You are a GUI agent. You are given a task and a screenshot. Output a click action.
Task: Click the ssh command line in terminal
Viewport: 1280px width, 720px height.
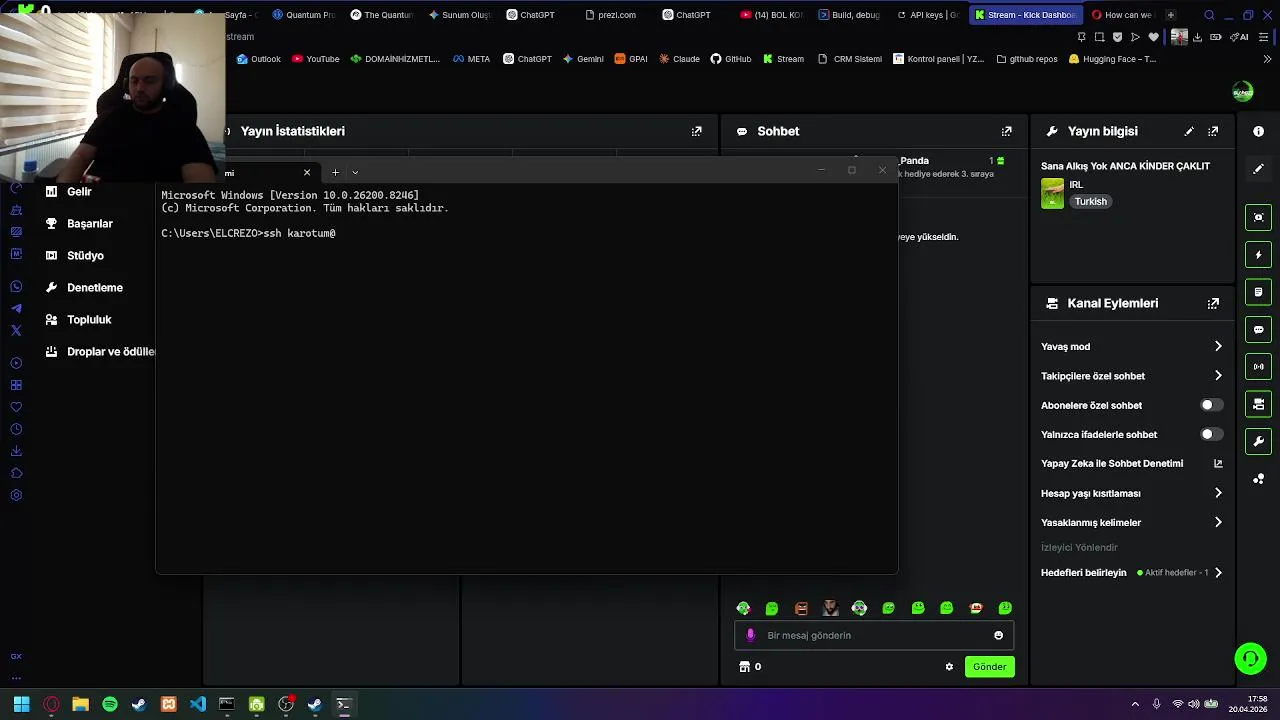(x=248, y=233)
